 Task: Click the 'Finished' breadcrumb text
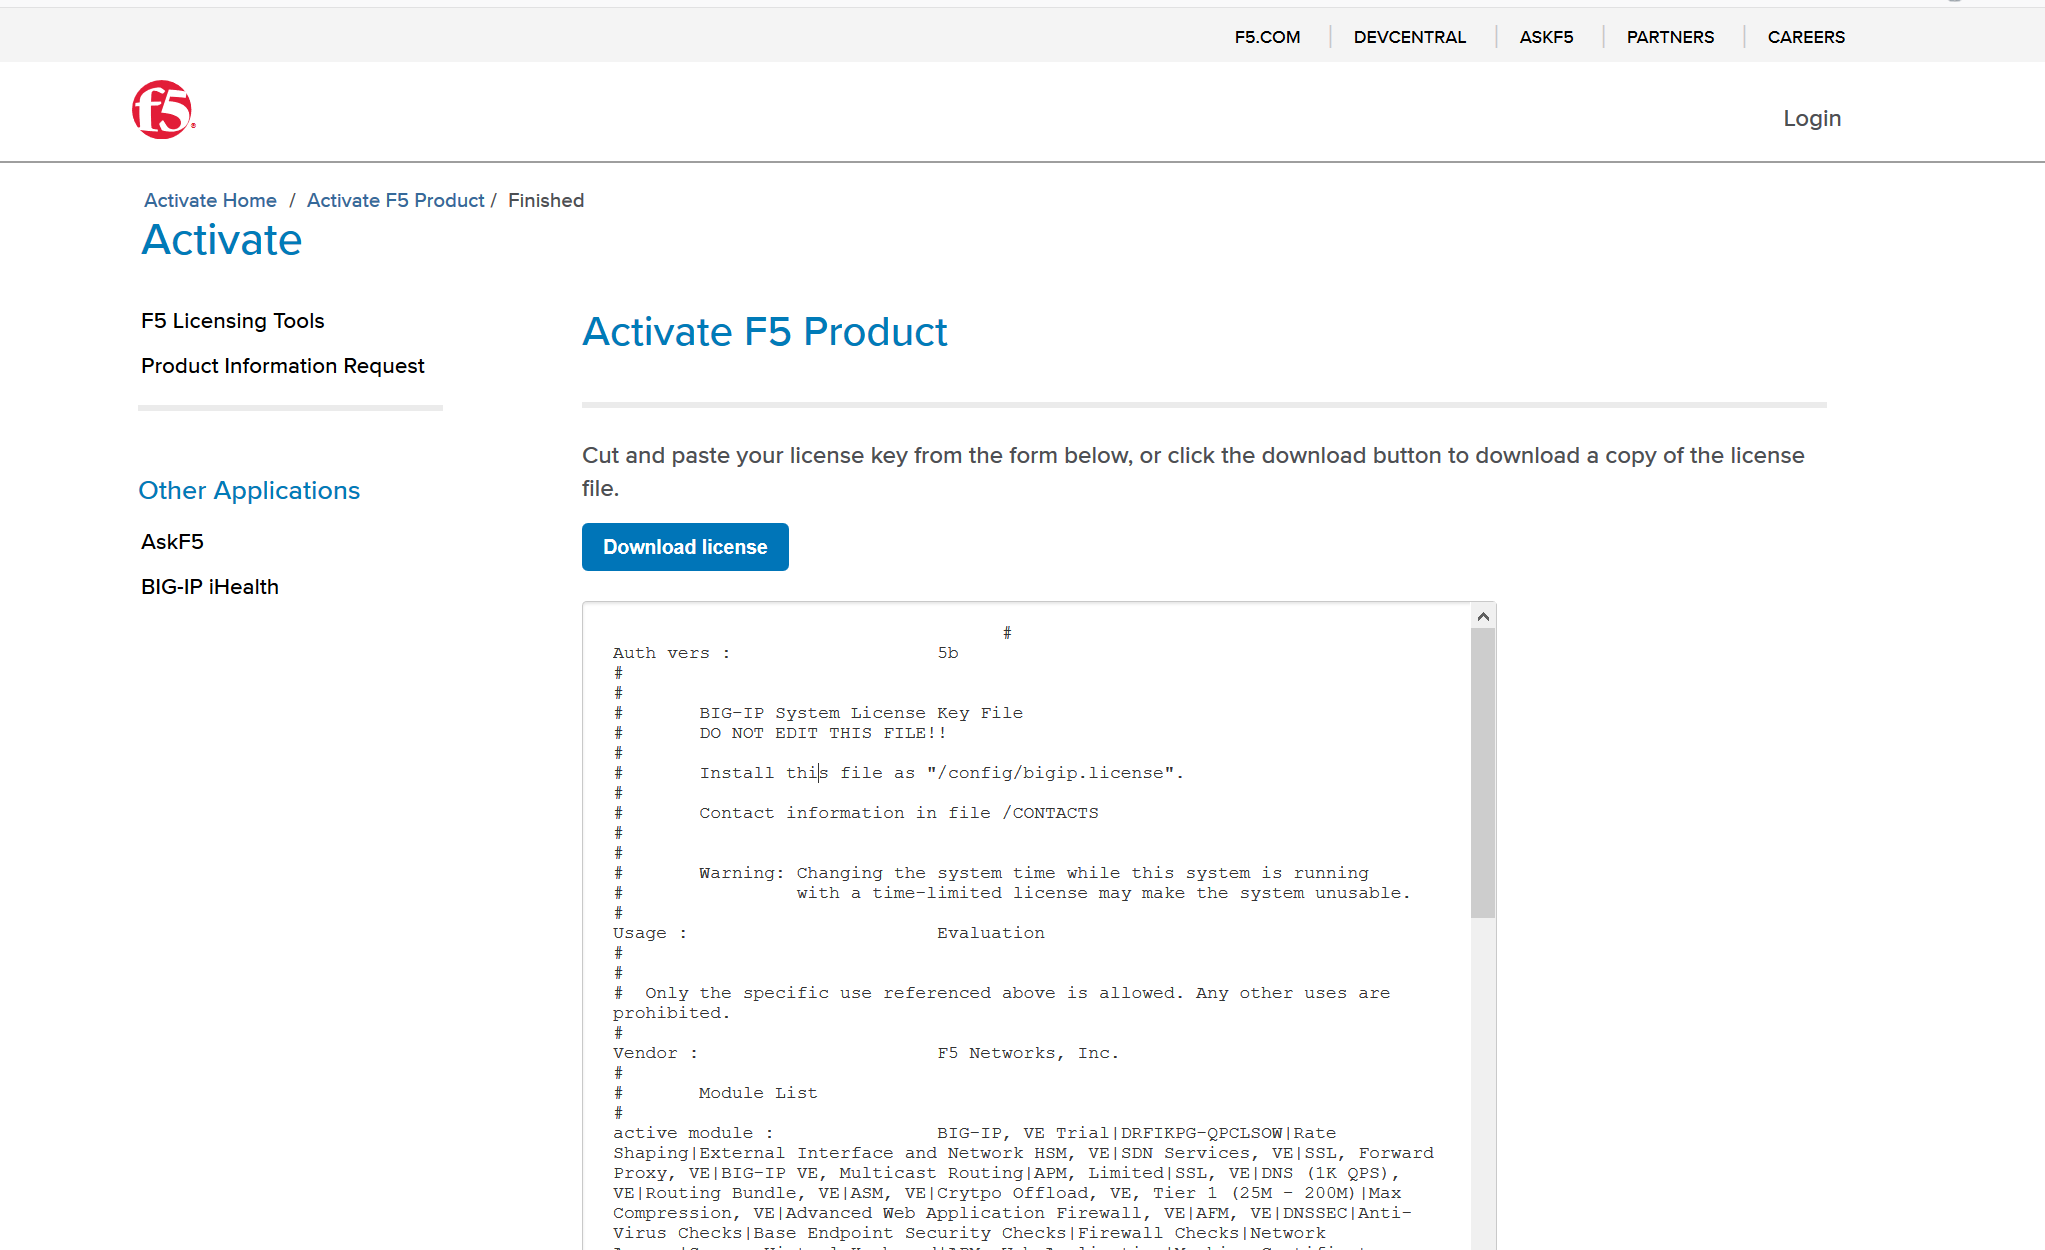(546, 200)
